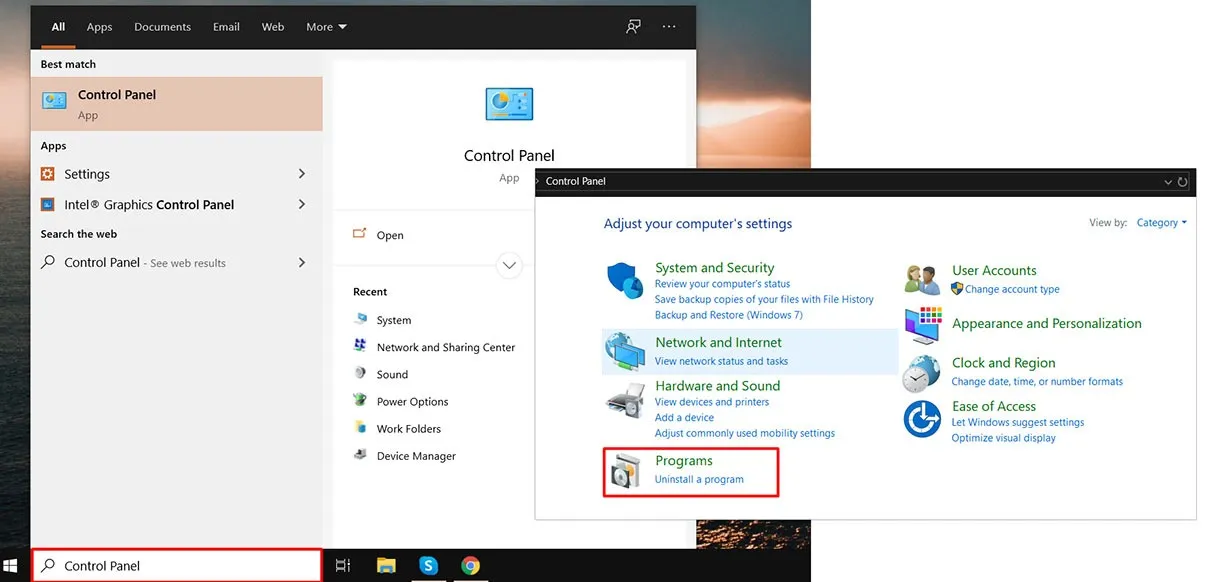Expand the Settings app result arrow
The height and width of the screenshot is (582, 1205).
[302, 174]
